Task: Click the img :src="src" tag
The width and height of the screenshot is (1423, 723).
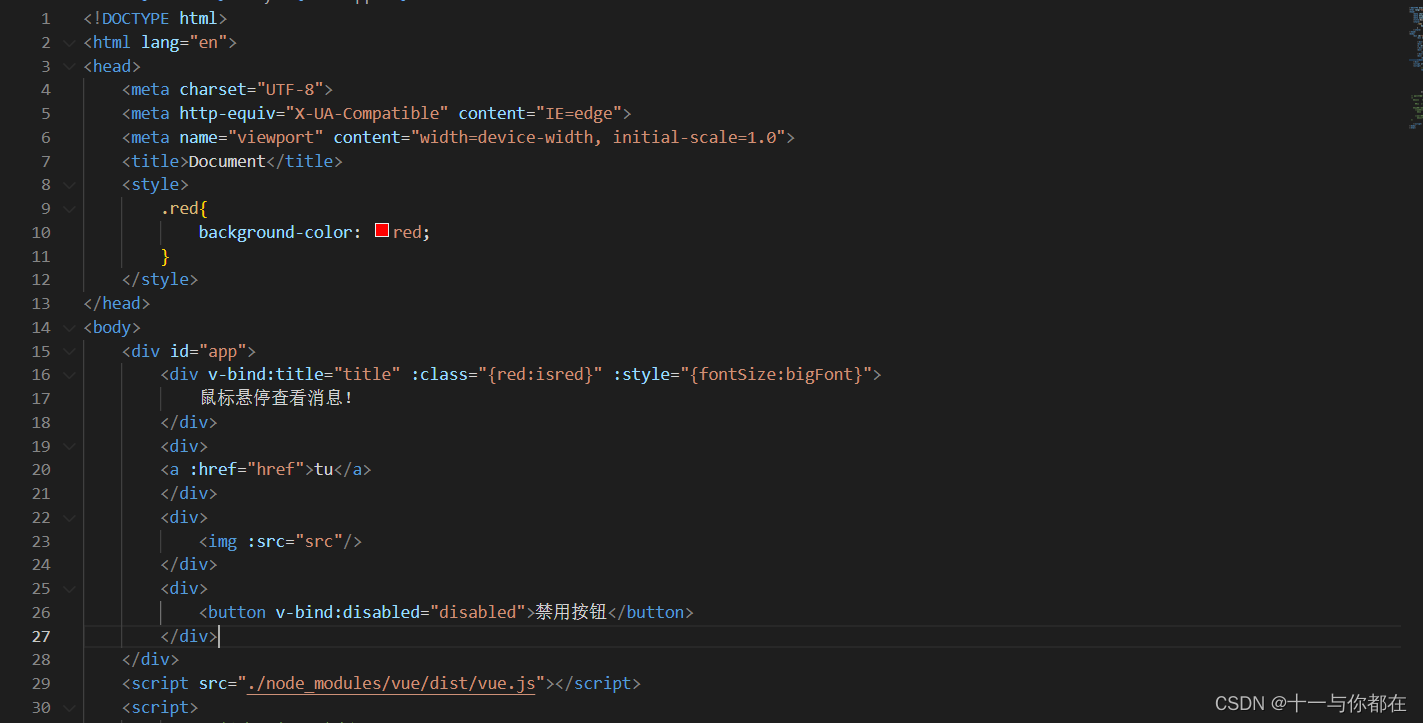Action: click(x=280, y=542)
